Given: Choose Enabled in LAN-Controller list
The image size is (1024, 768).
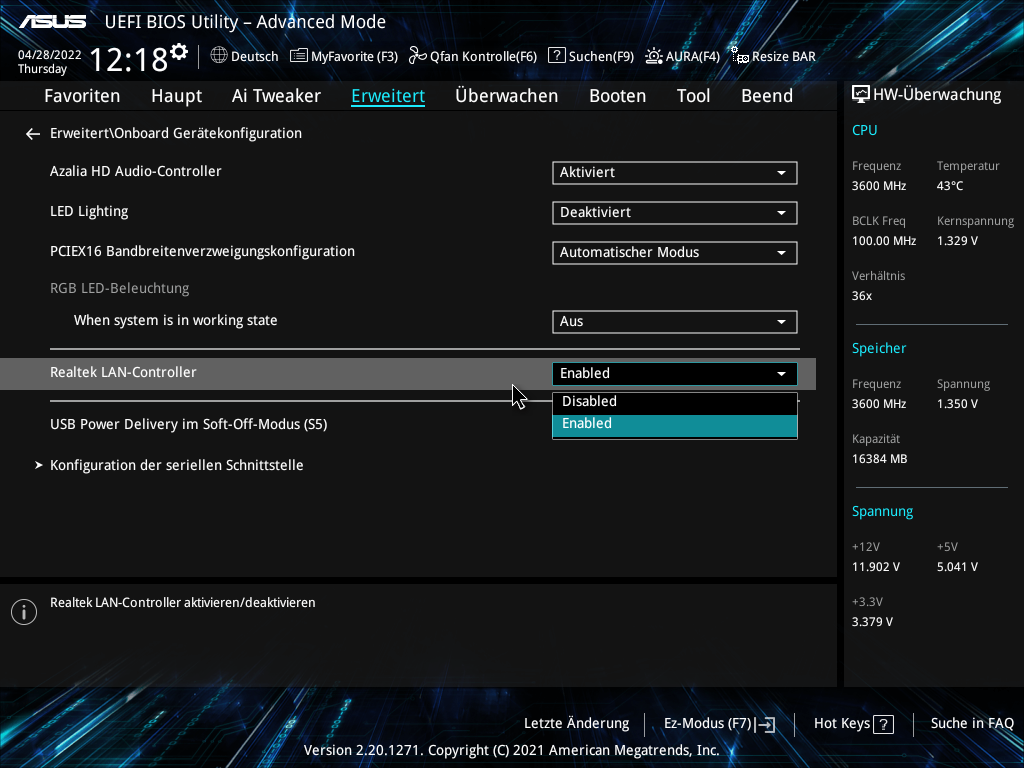Looking at the screenshot, I should coord(675,425).
